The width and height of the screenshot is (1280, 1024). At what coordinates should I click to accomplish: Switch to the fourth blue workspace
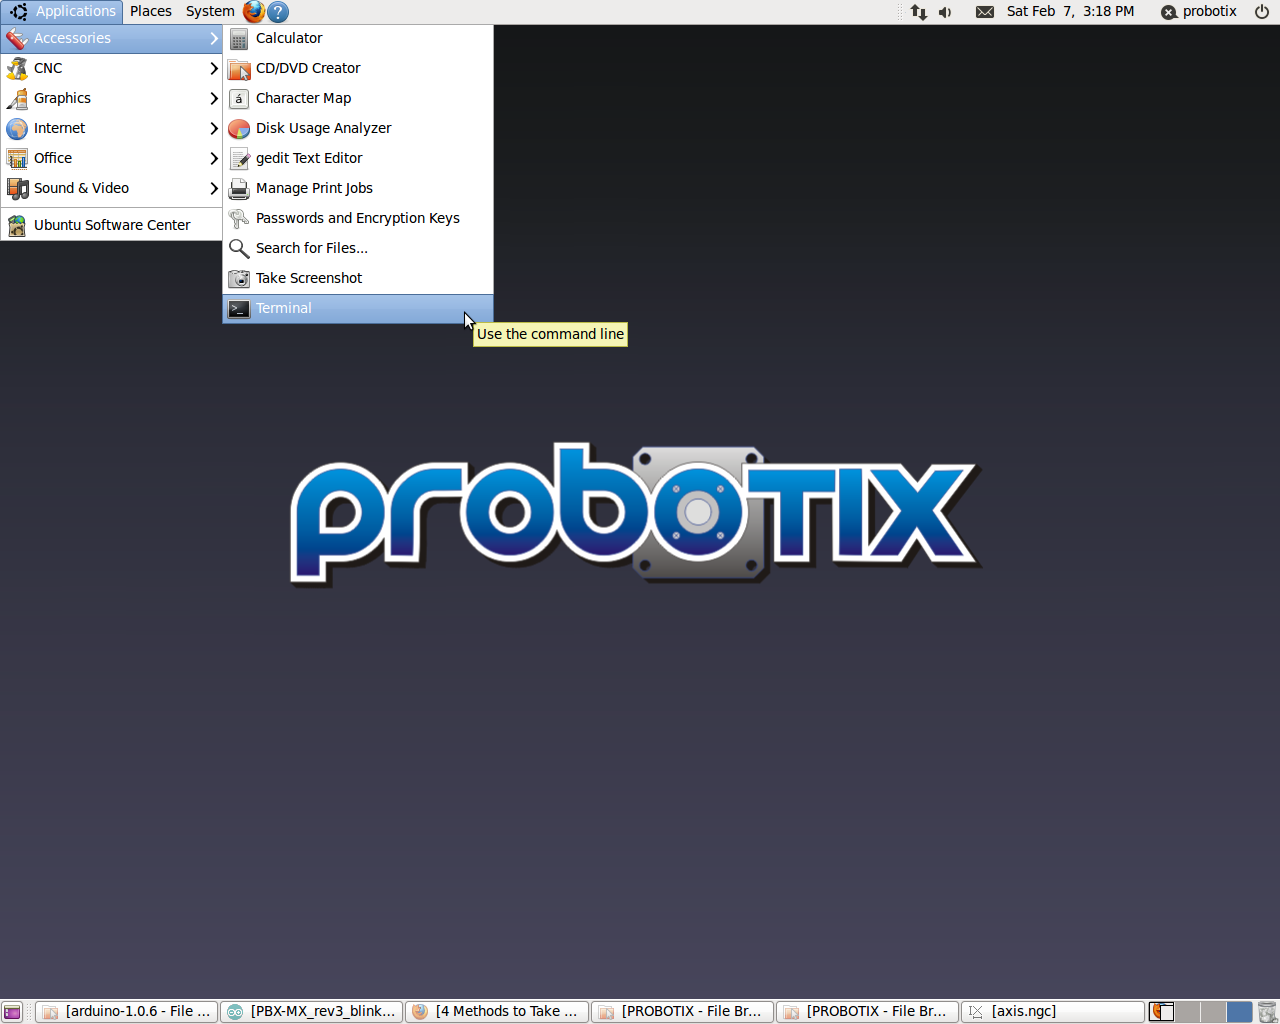coord(1239,1012)
